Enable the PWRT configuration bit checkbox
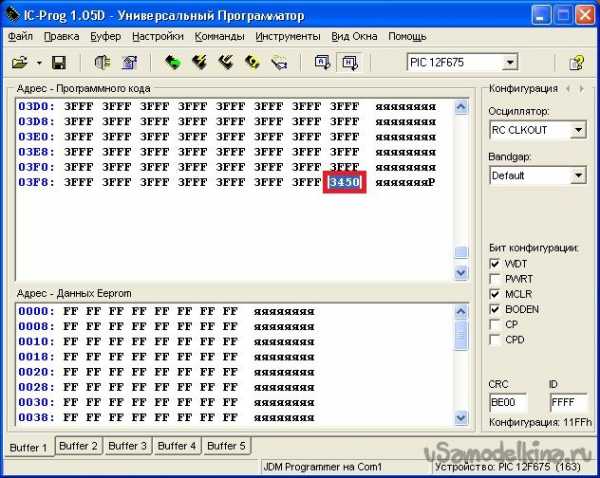 click(495, 279)
